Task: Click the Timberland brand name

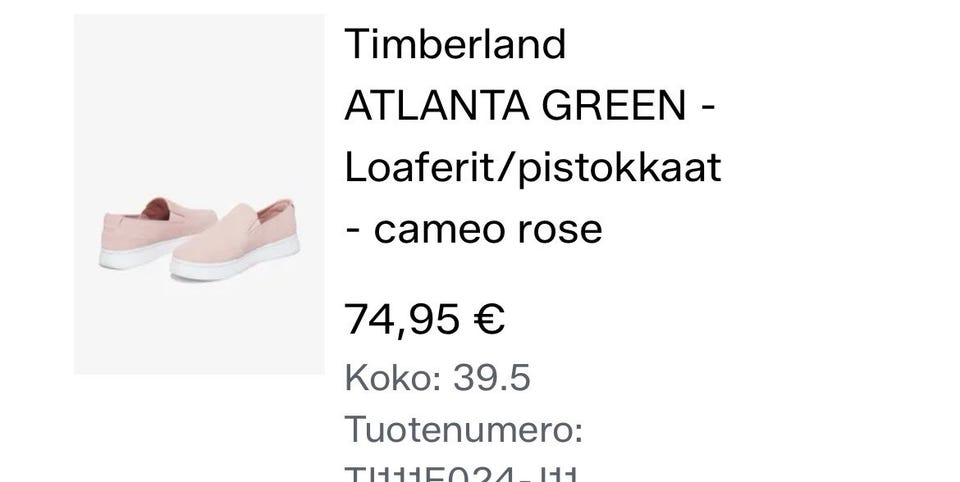Action: [455, 44]
